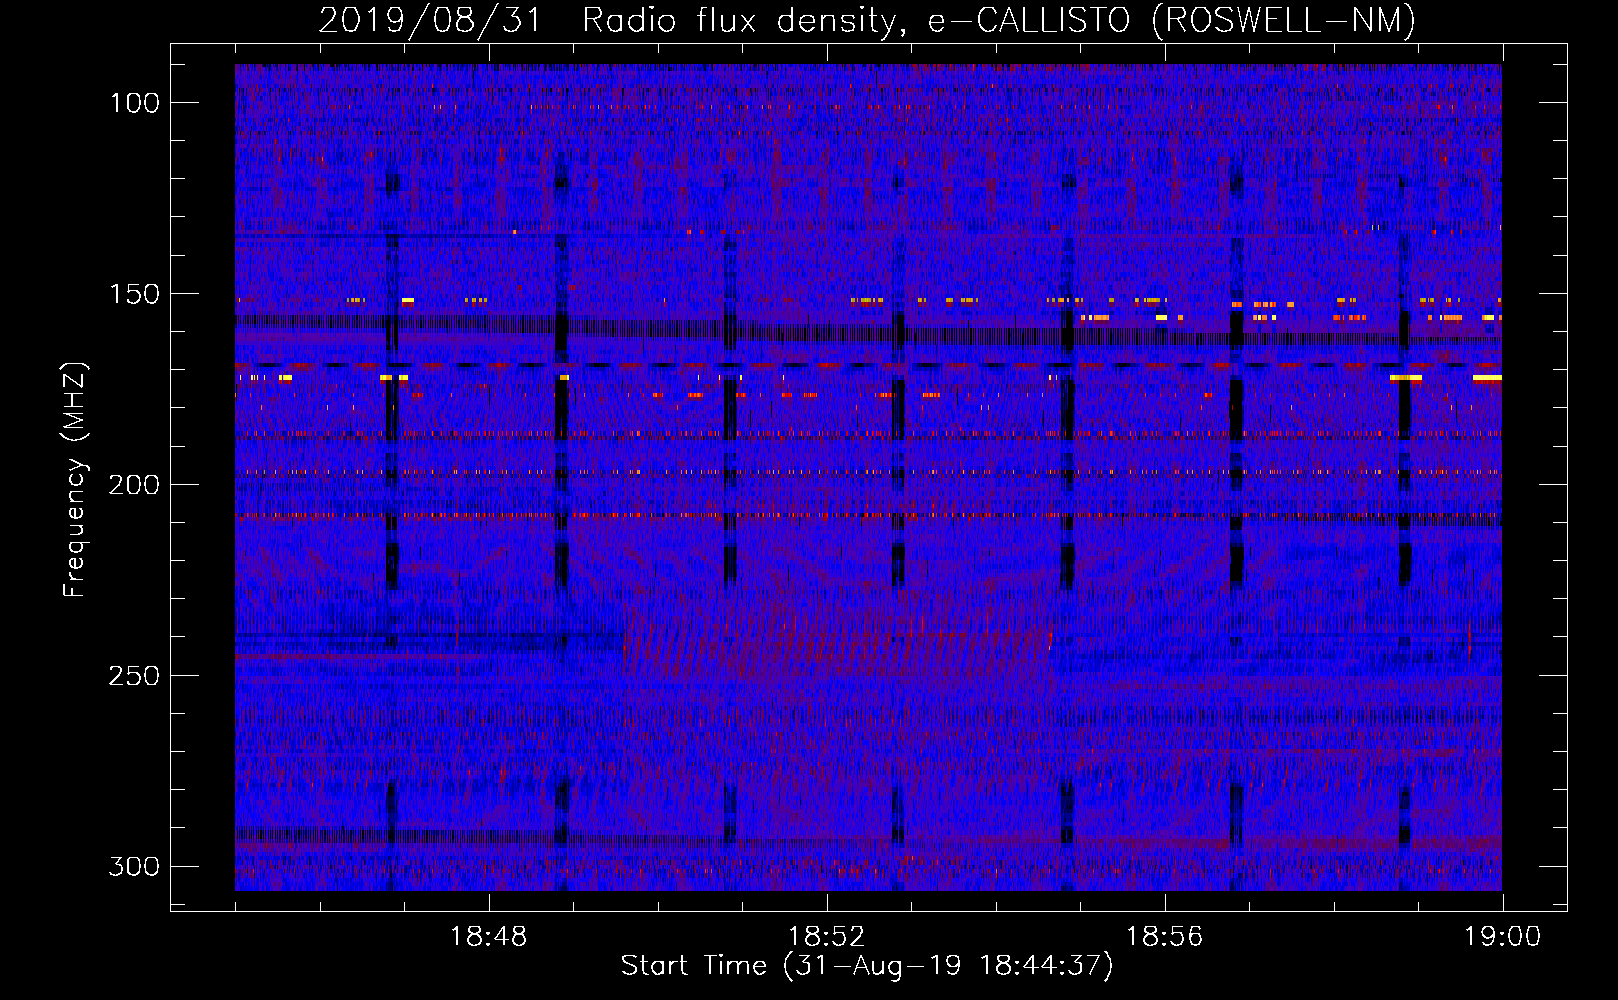Click the 18:52 time tick label

click(x=827, y=937)
